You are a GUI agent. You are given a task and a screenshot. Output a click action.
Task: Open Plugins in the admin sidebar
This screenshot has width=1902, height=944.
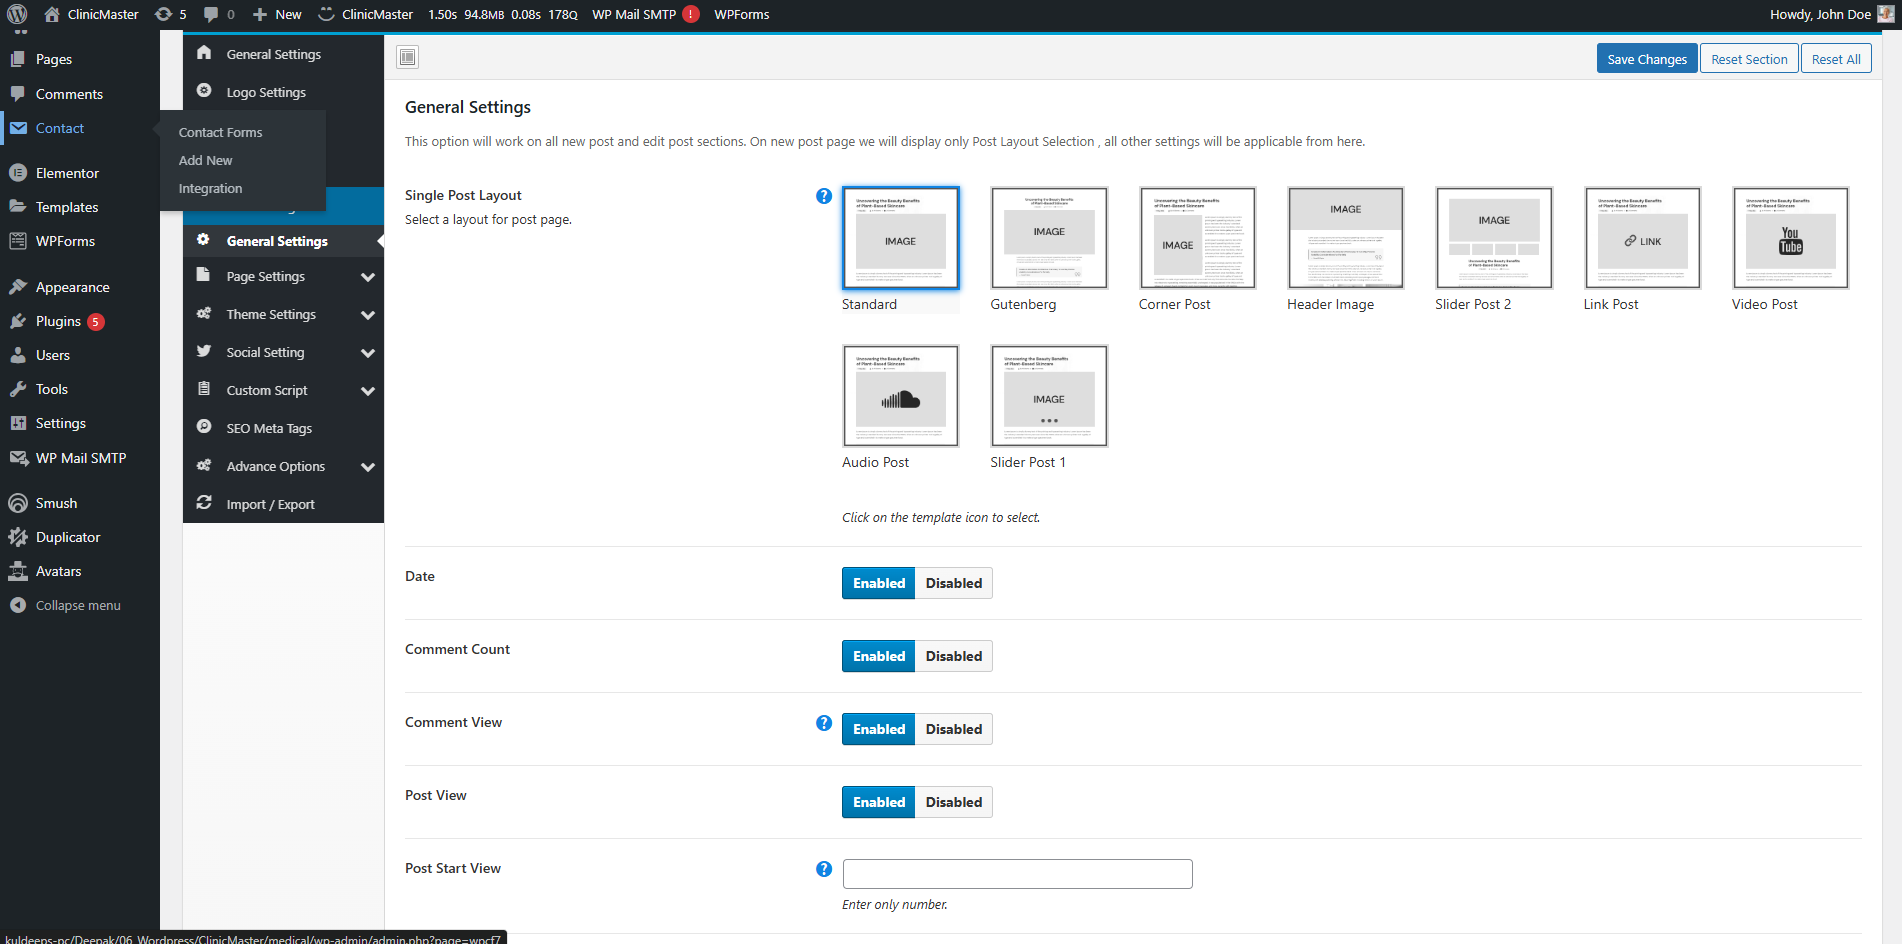click(58, 321)
